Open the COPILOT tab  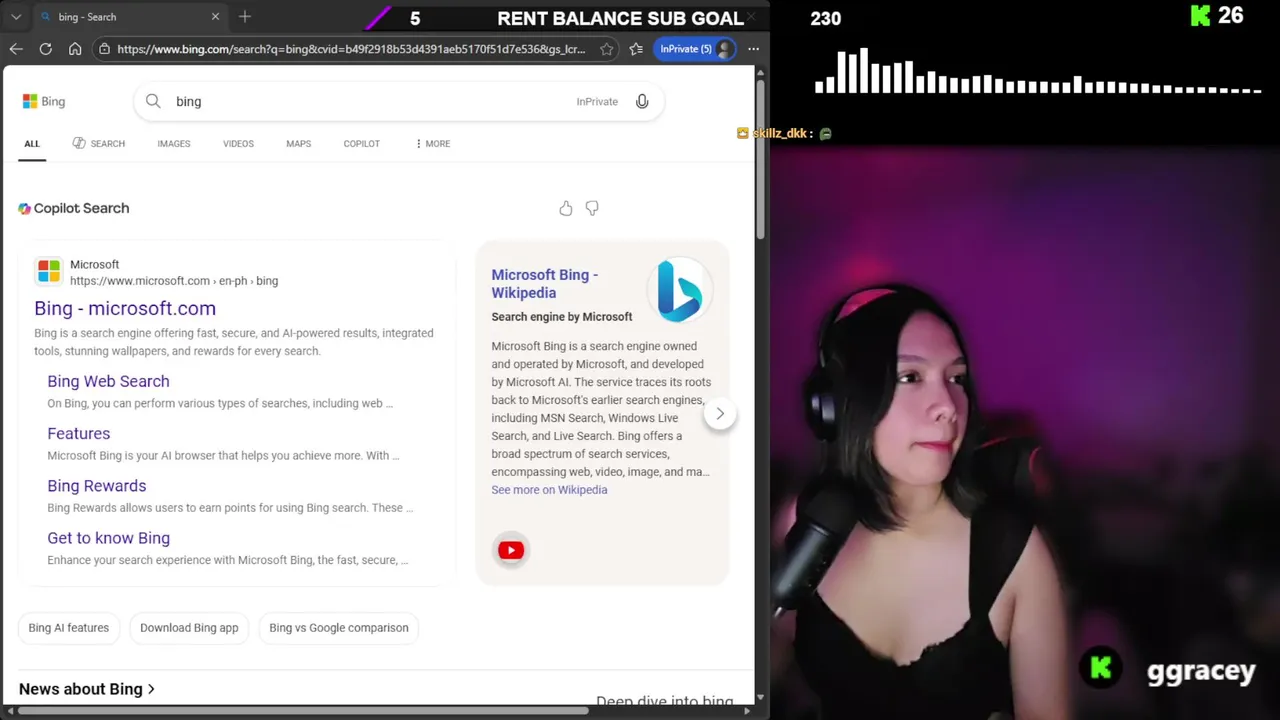[x=361, y=143]
